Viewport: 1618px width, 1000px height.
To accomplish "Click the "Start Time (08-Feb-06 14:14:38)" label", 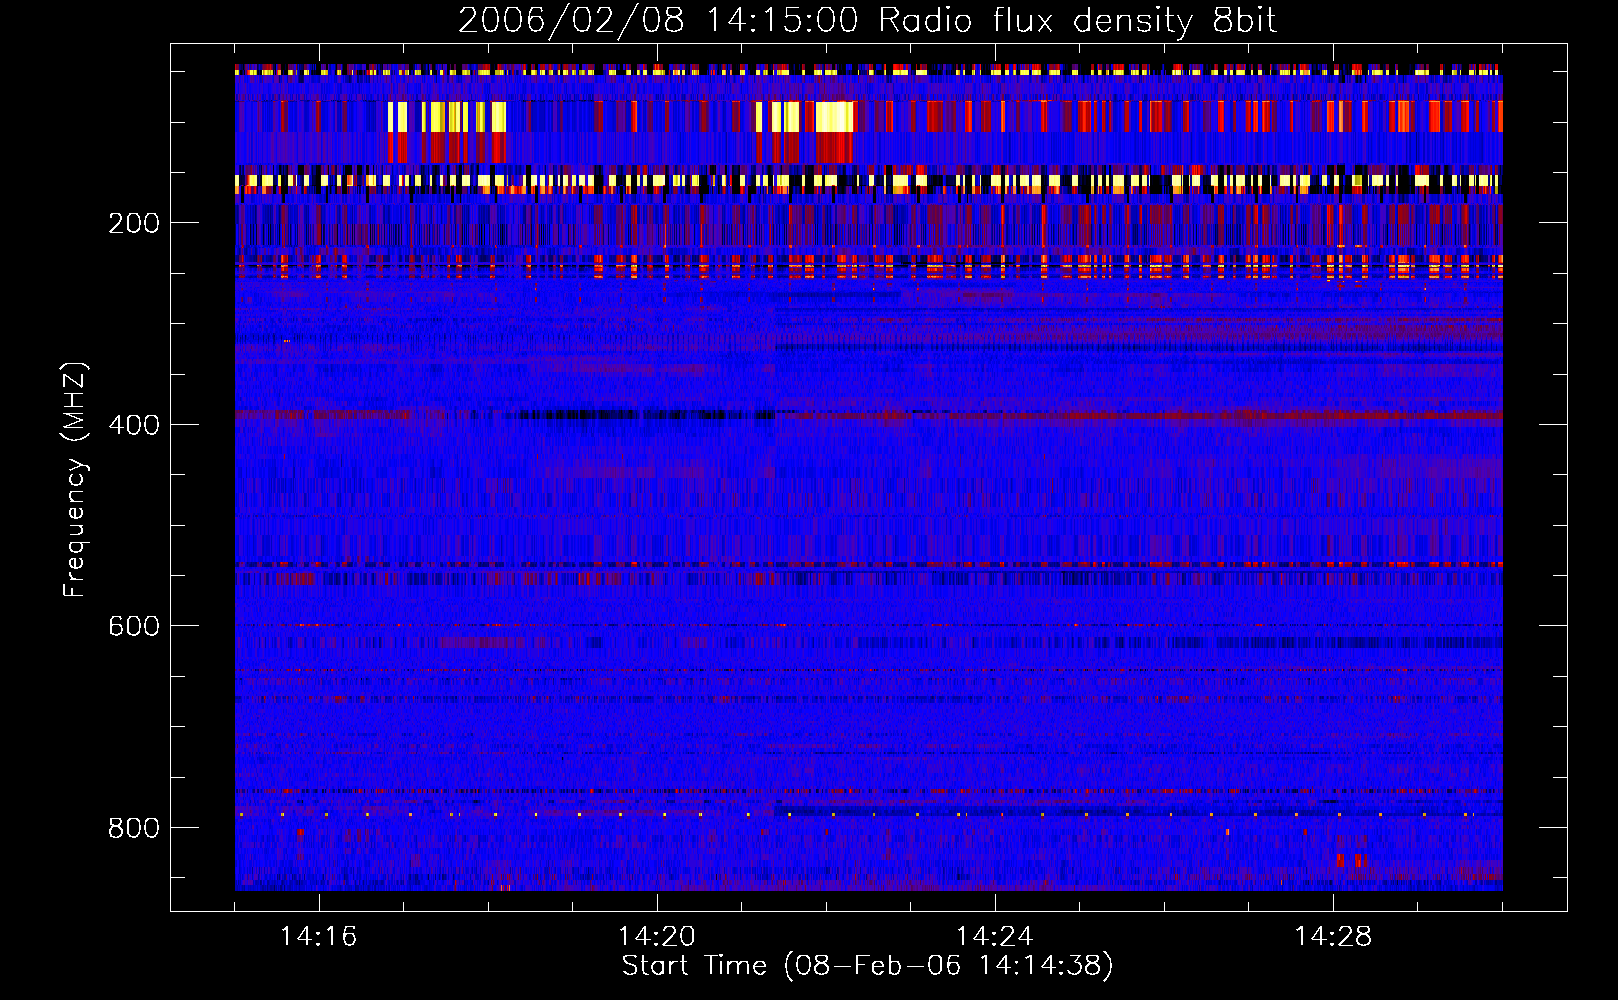I will 867,966.
